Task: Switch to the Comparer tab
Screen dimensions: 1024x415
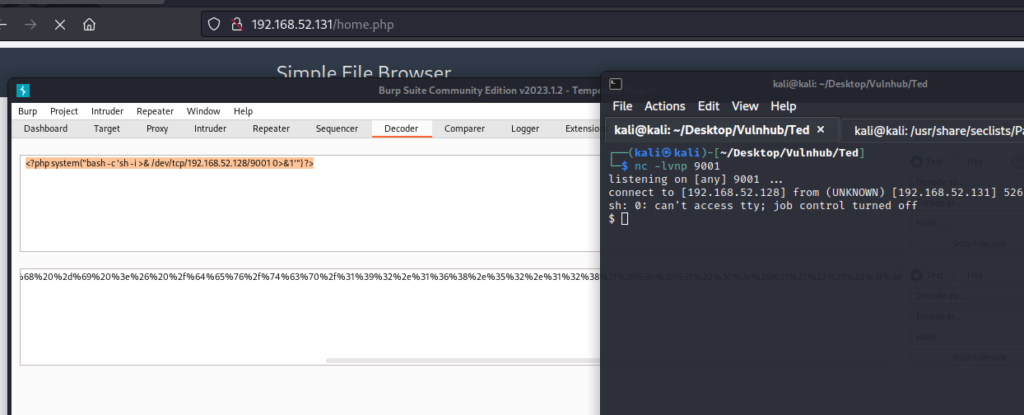Action: (x=464, y=129)
